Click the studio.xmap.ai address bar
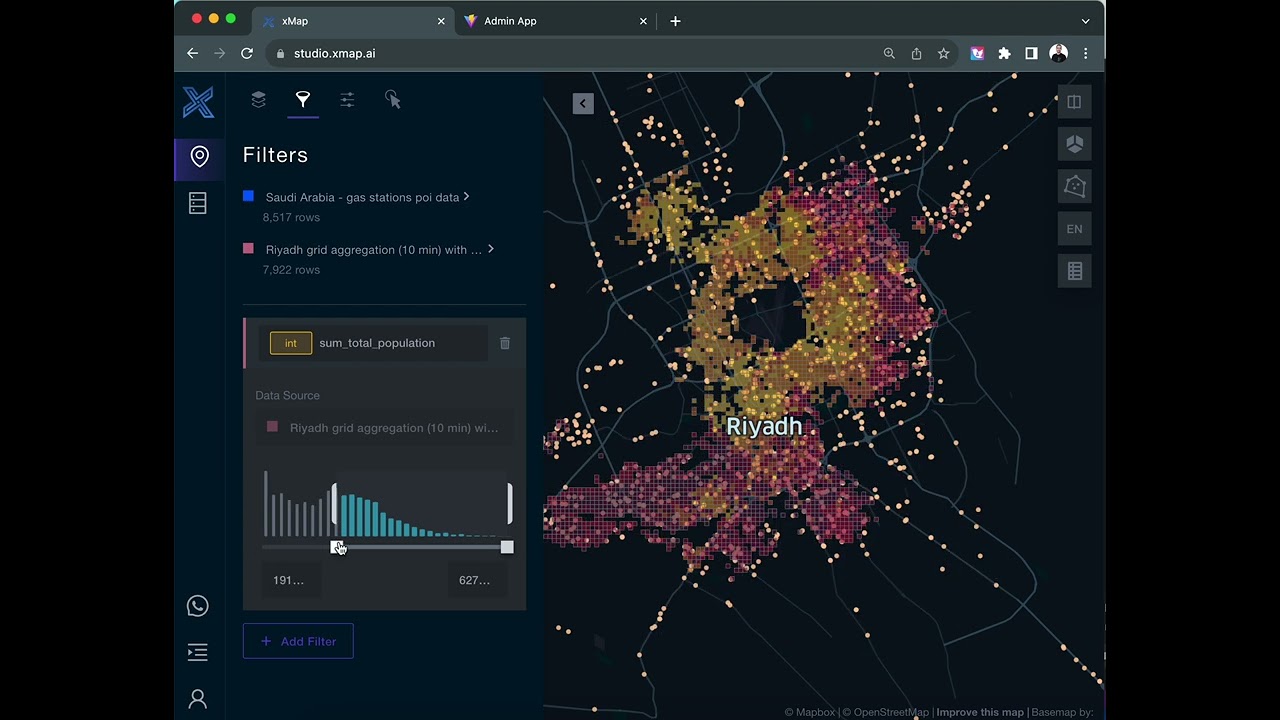This screenshot has height=720, width=1280. pyautogui.click(x=571, y=53)
